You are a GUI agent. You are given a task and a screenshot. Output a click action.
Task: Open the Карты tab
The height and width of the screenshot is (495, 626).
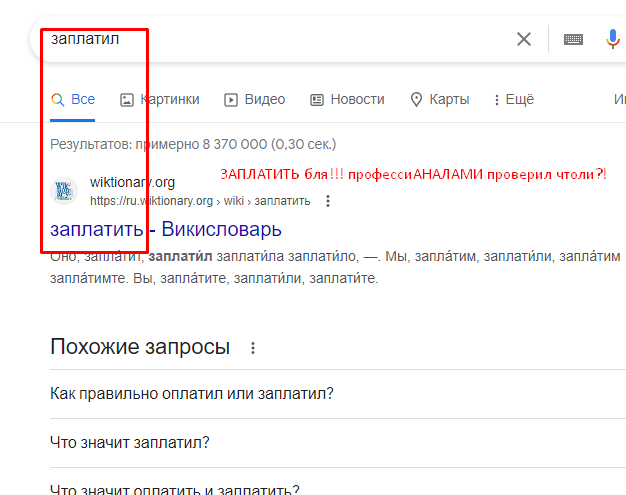[440, 99]
